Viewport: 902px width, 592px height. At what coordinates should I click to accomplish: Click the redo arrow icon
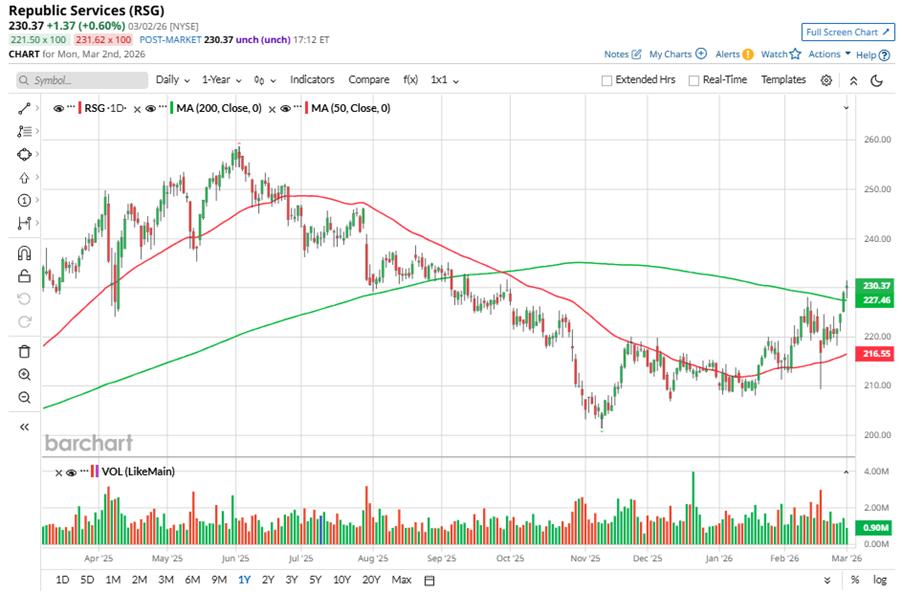pyautogui.click(x=24, y=322)
